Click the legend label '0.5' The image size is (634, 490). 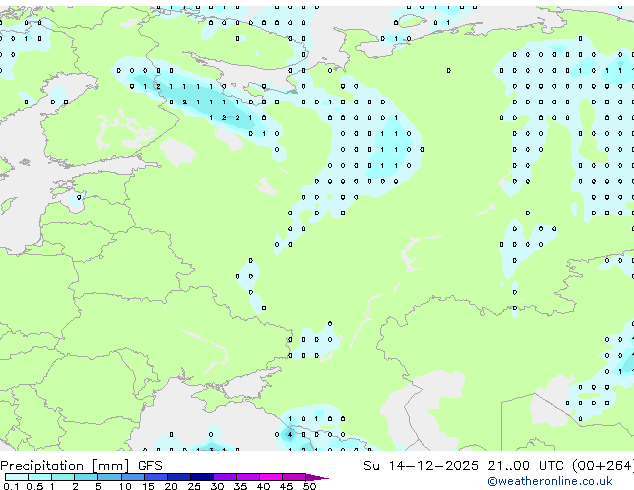34,486
